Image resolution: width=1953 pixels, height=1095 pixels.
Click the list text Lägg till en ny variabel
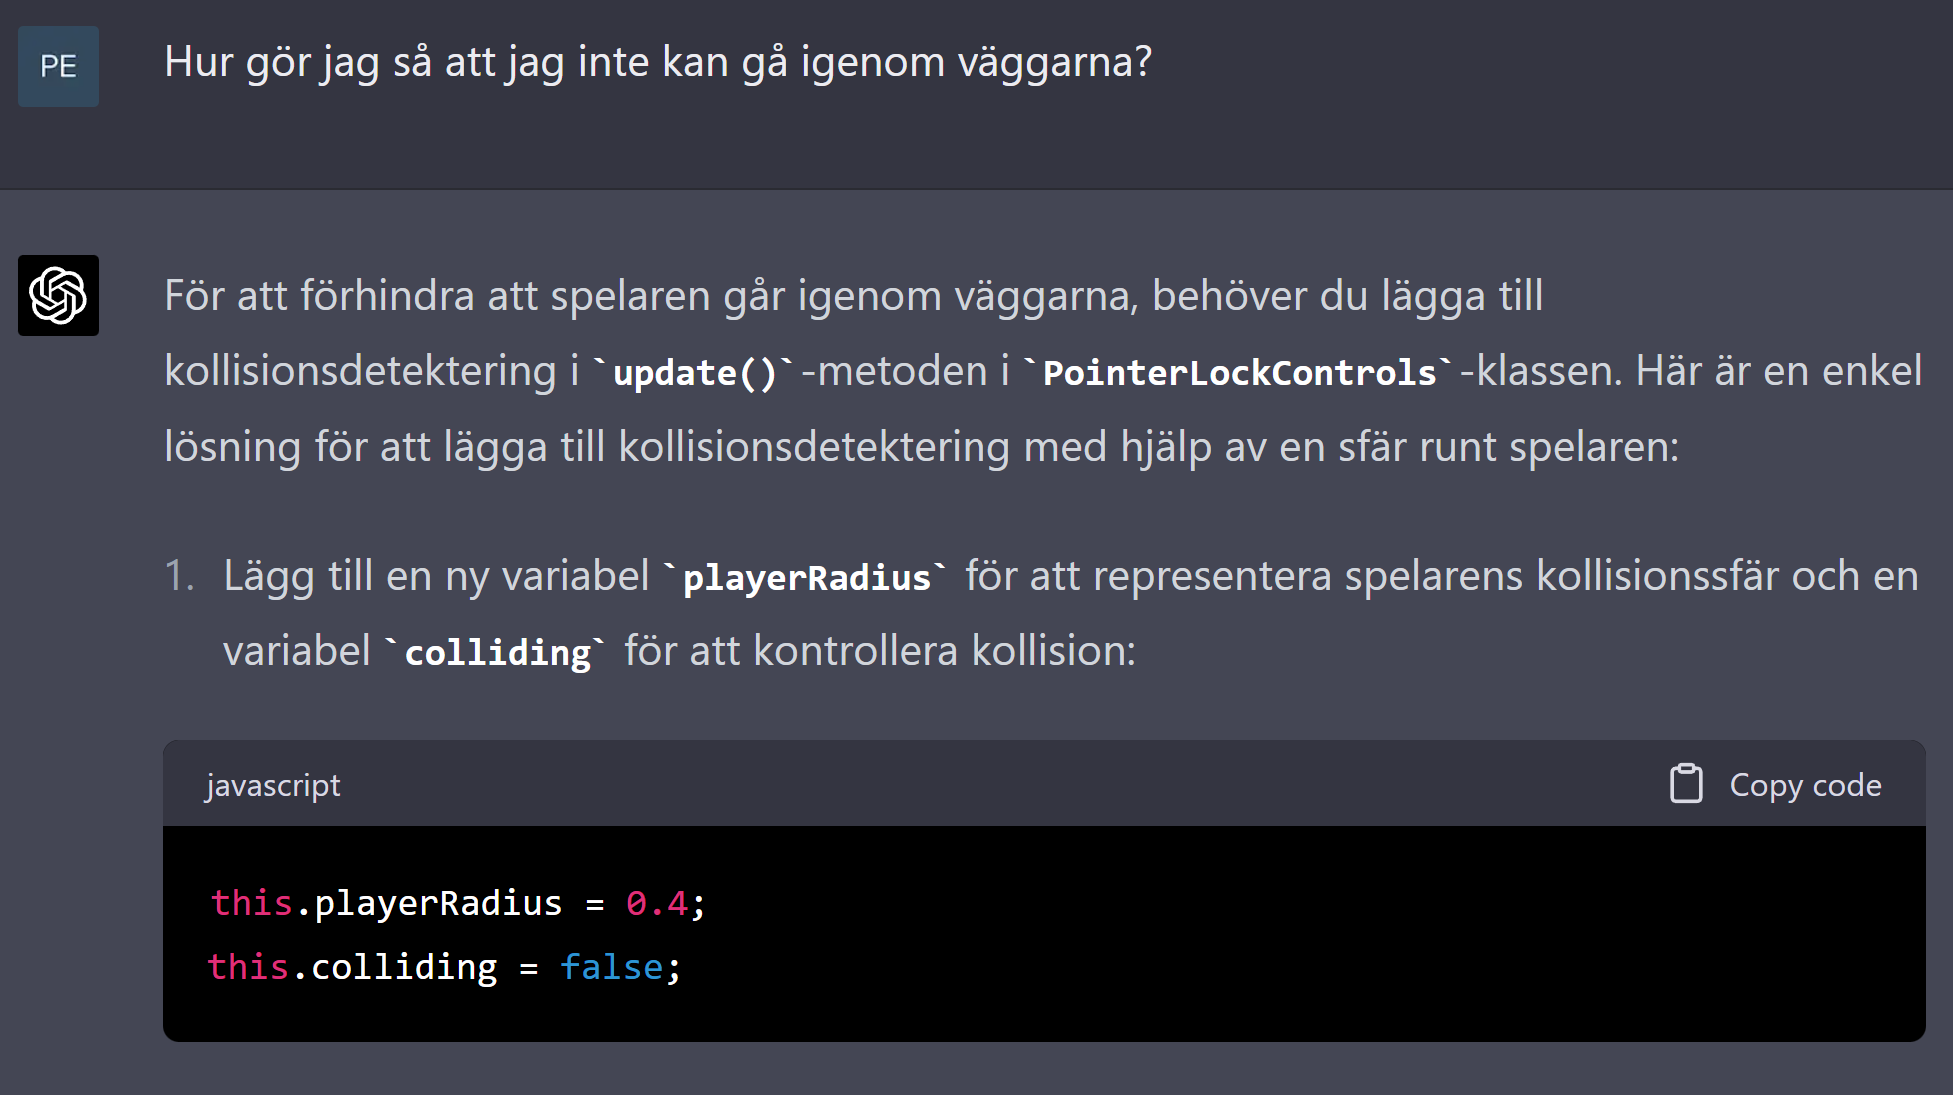(436, 576)
